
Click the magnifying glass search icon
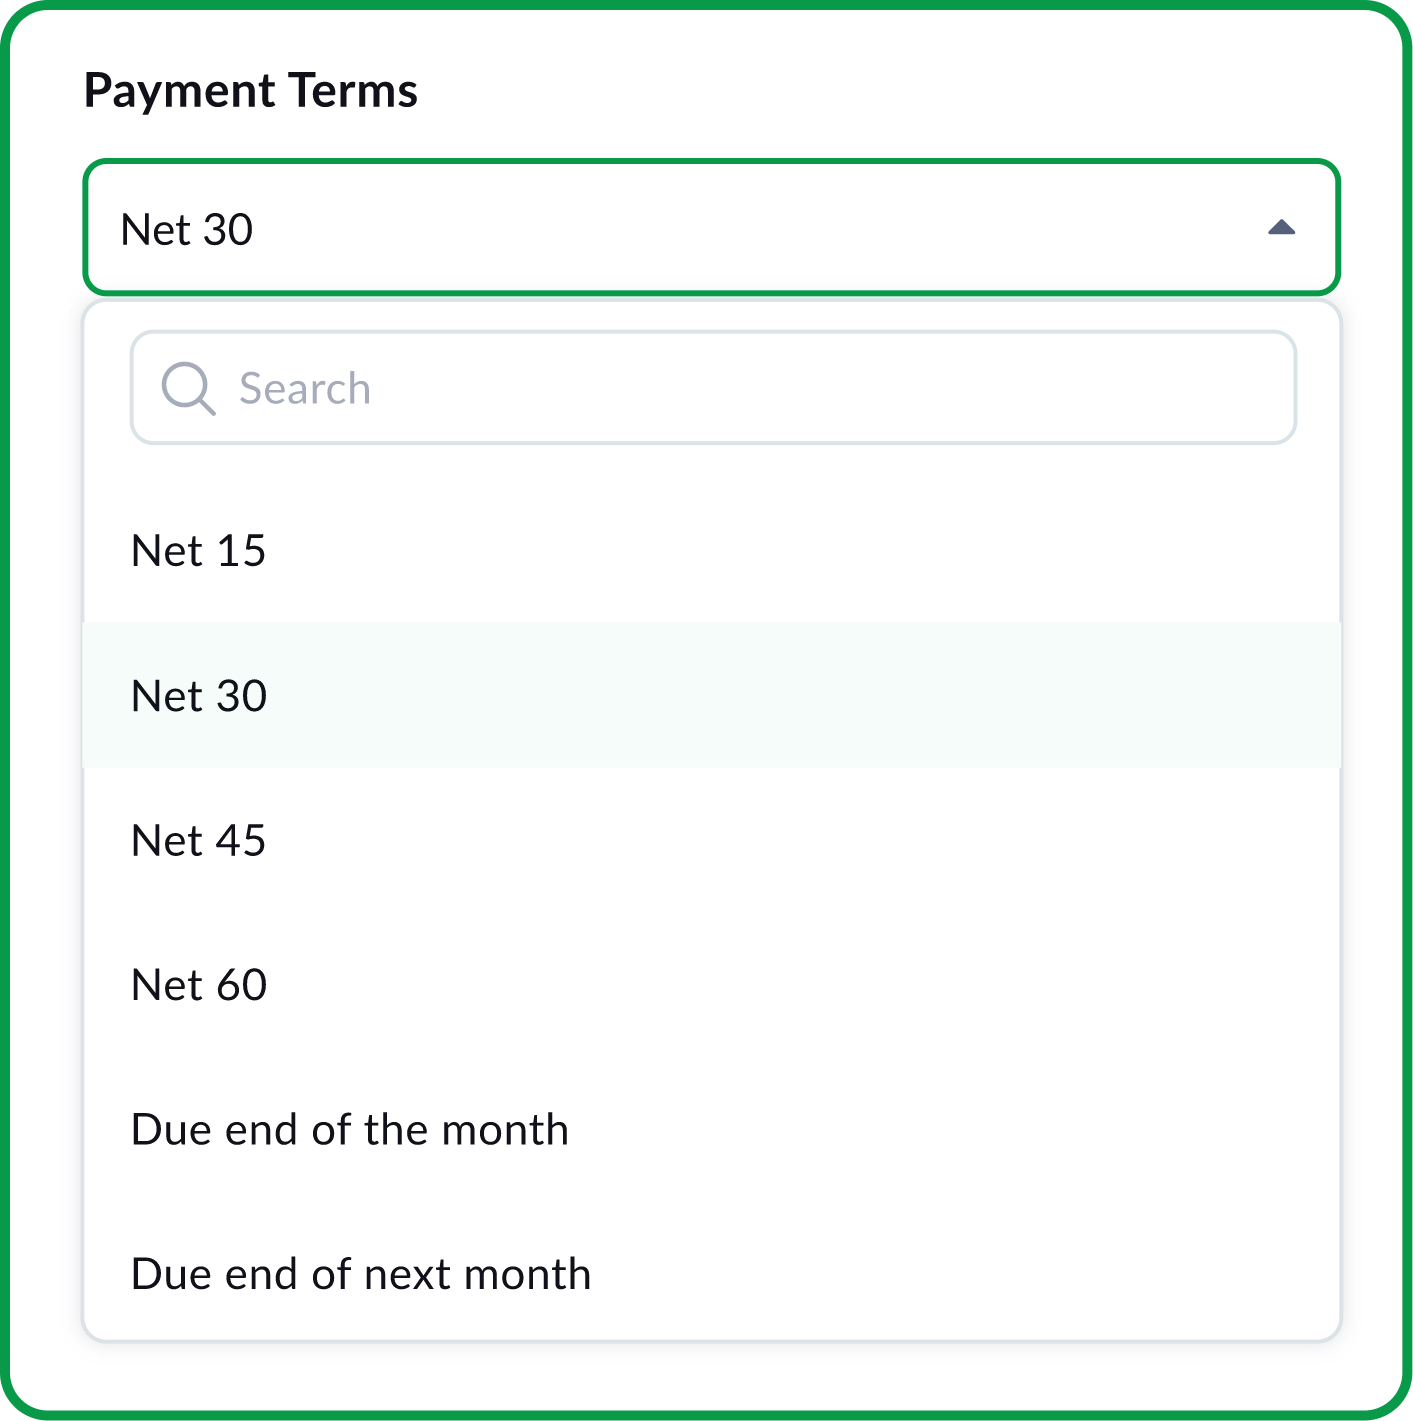click(189, 389)
